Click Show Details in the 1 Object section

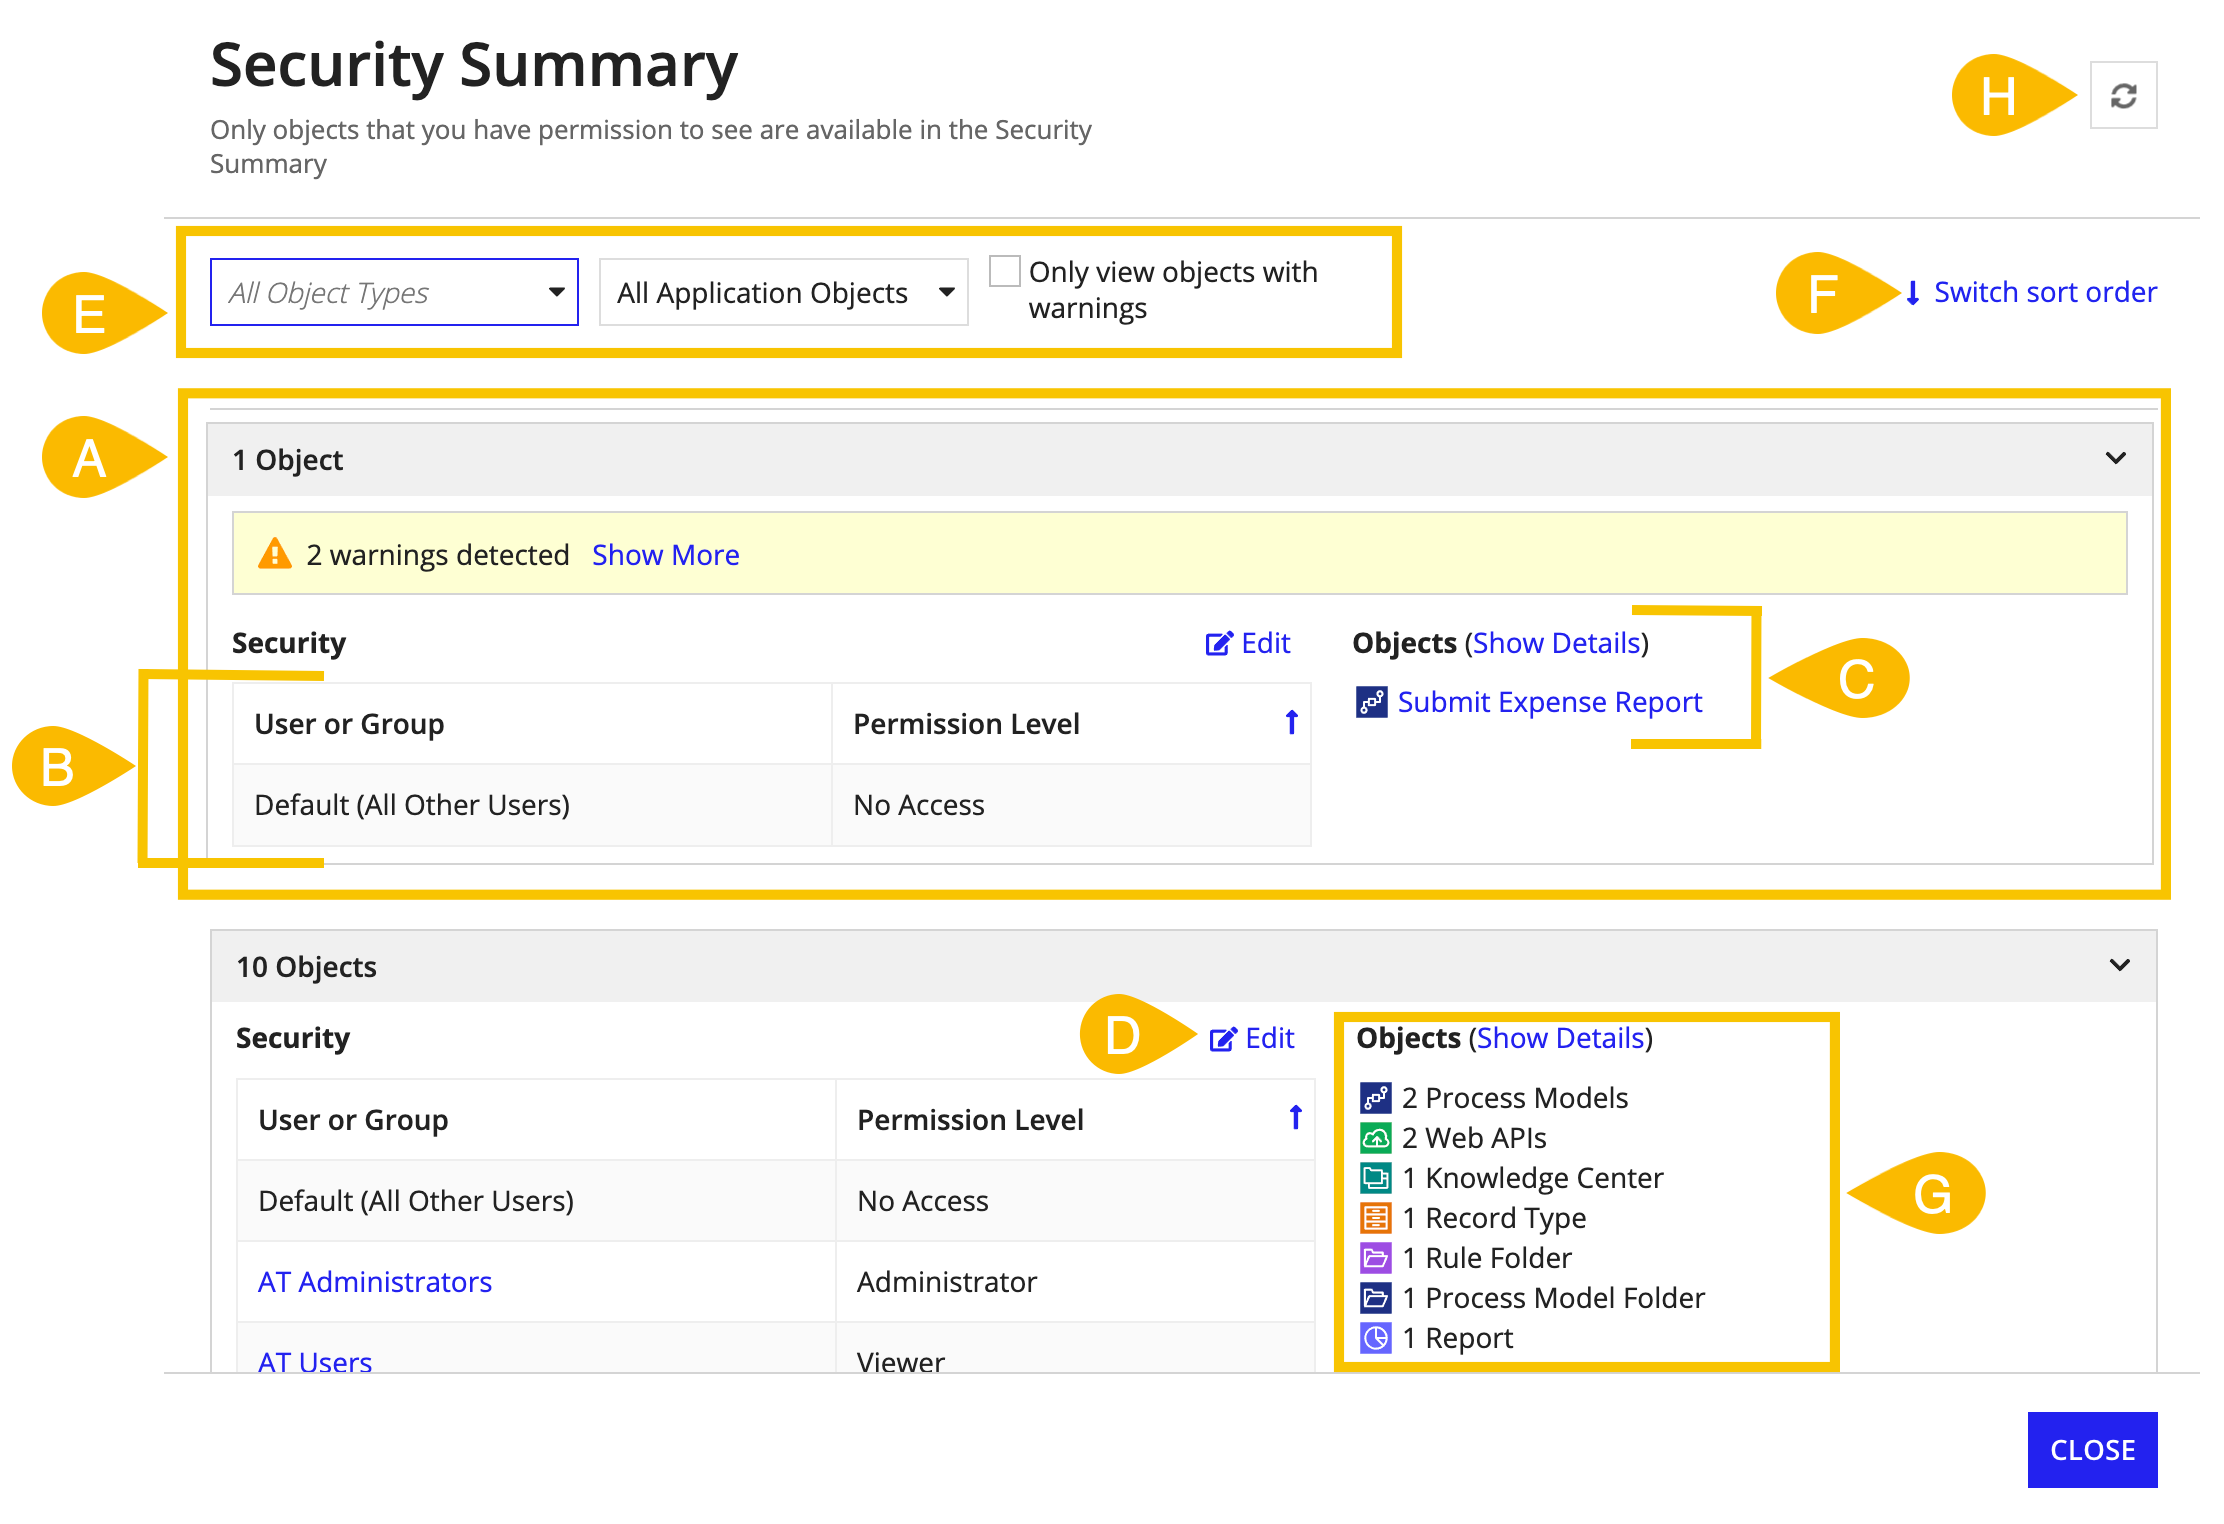[1556, 643]
